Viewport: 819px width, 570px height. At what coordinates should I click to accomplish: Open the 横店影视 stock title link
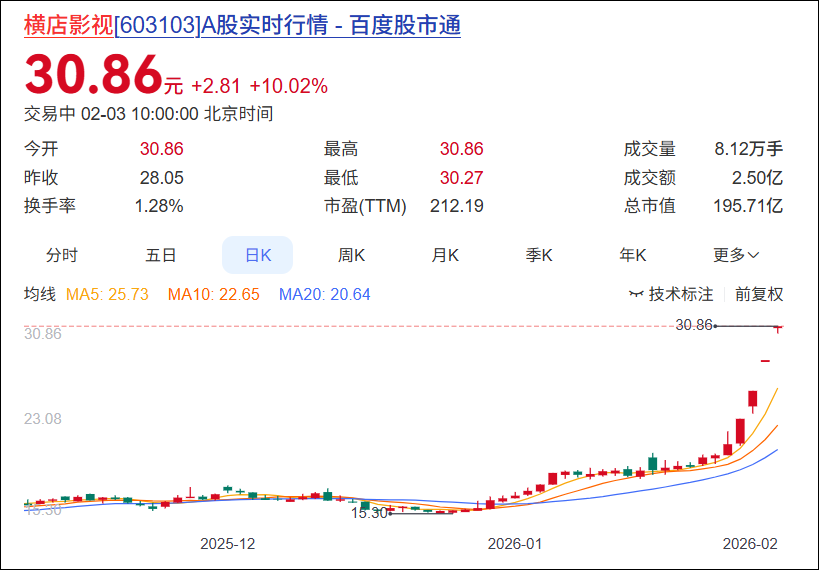(x=68, y=25)
